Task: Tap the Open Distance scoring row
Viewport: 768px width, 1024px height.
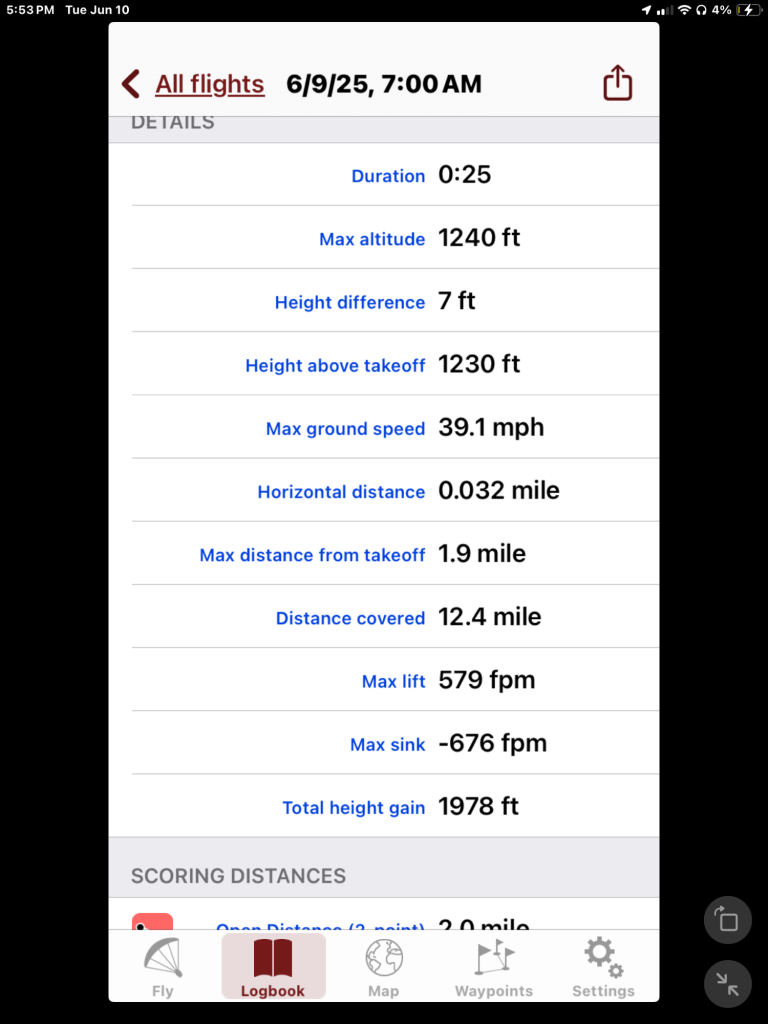Action: 384,922
